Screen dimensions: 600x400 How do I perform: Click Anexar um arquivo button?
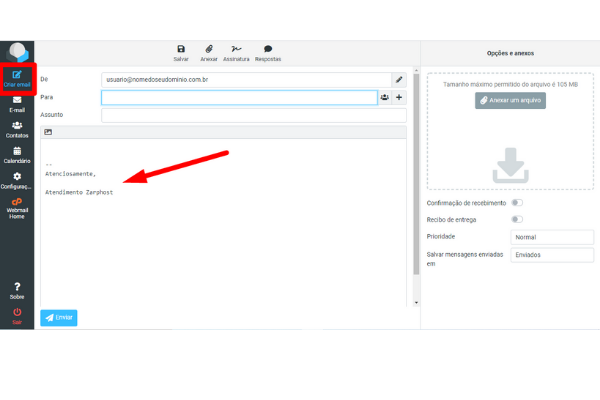(x=510, y=100)
